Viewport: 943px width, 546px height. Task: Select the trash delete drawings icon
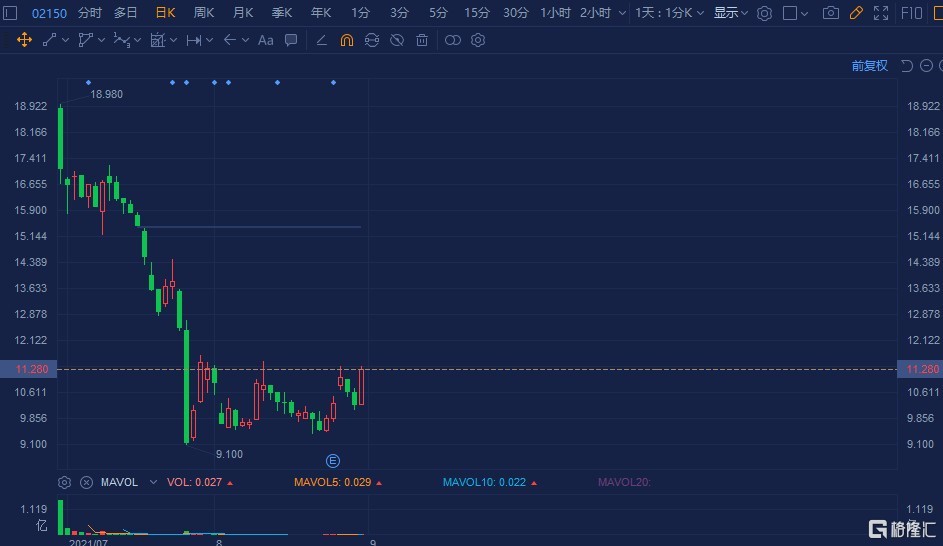click(422, 40)
